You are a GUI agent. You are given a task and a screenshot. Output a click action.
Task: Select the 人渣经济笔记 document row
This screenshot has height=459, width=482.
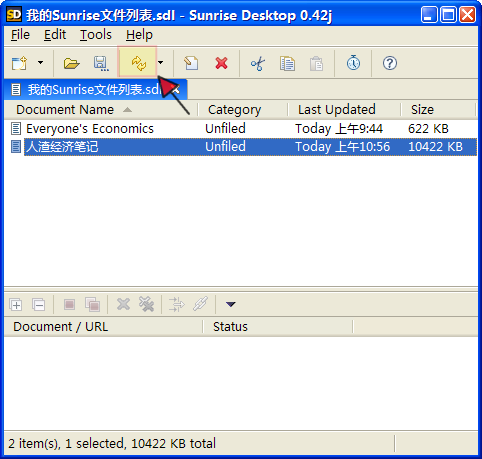(241, 147)
